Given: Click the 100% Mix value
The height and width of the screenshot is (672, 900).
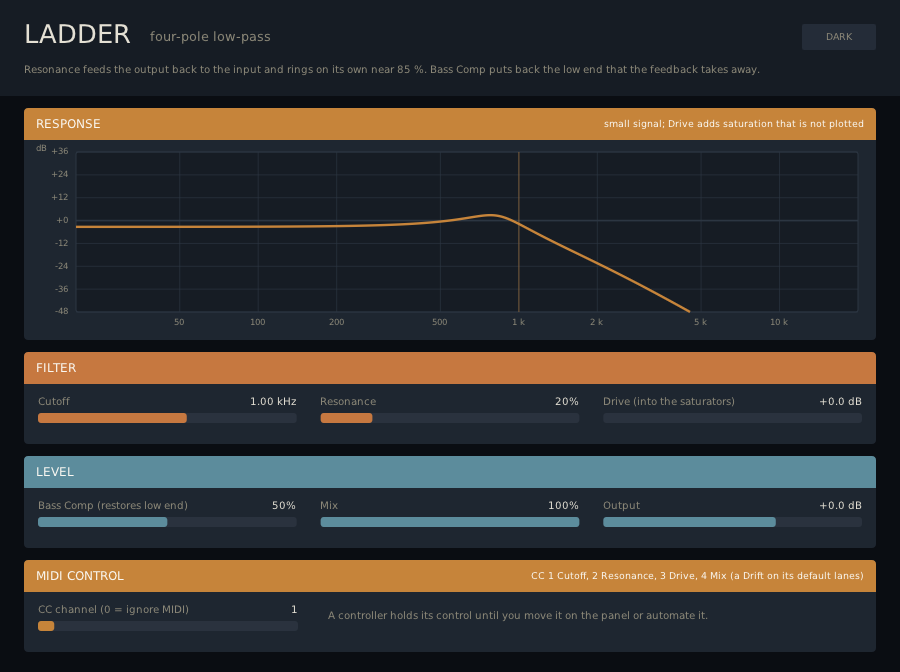Looking at the screenshot, I should (x=563, y=505).
